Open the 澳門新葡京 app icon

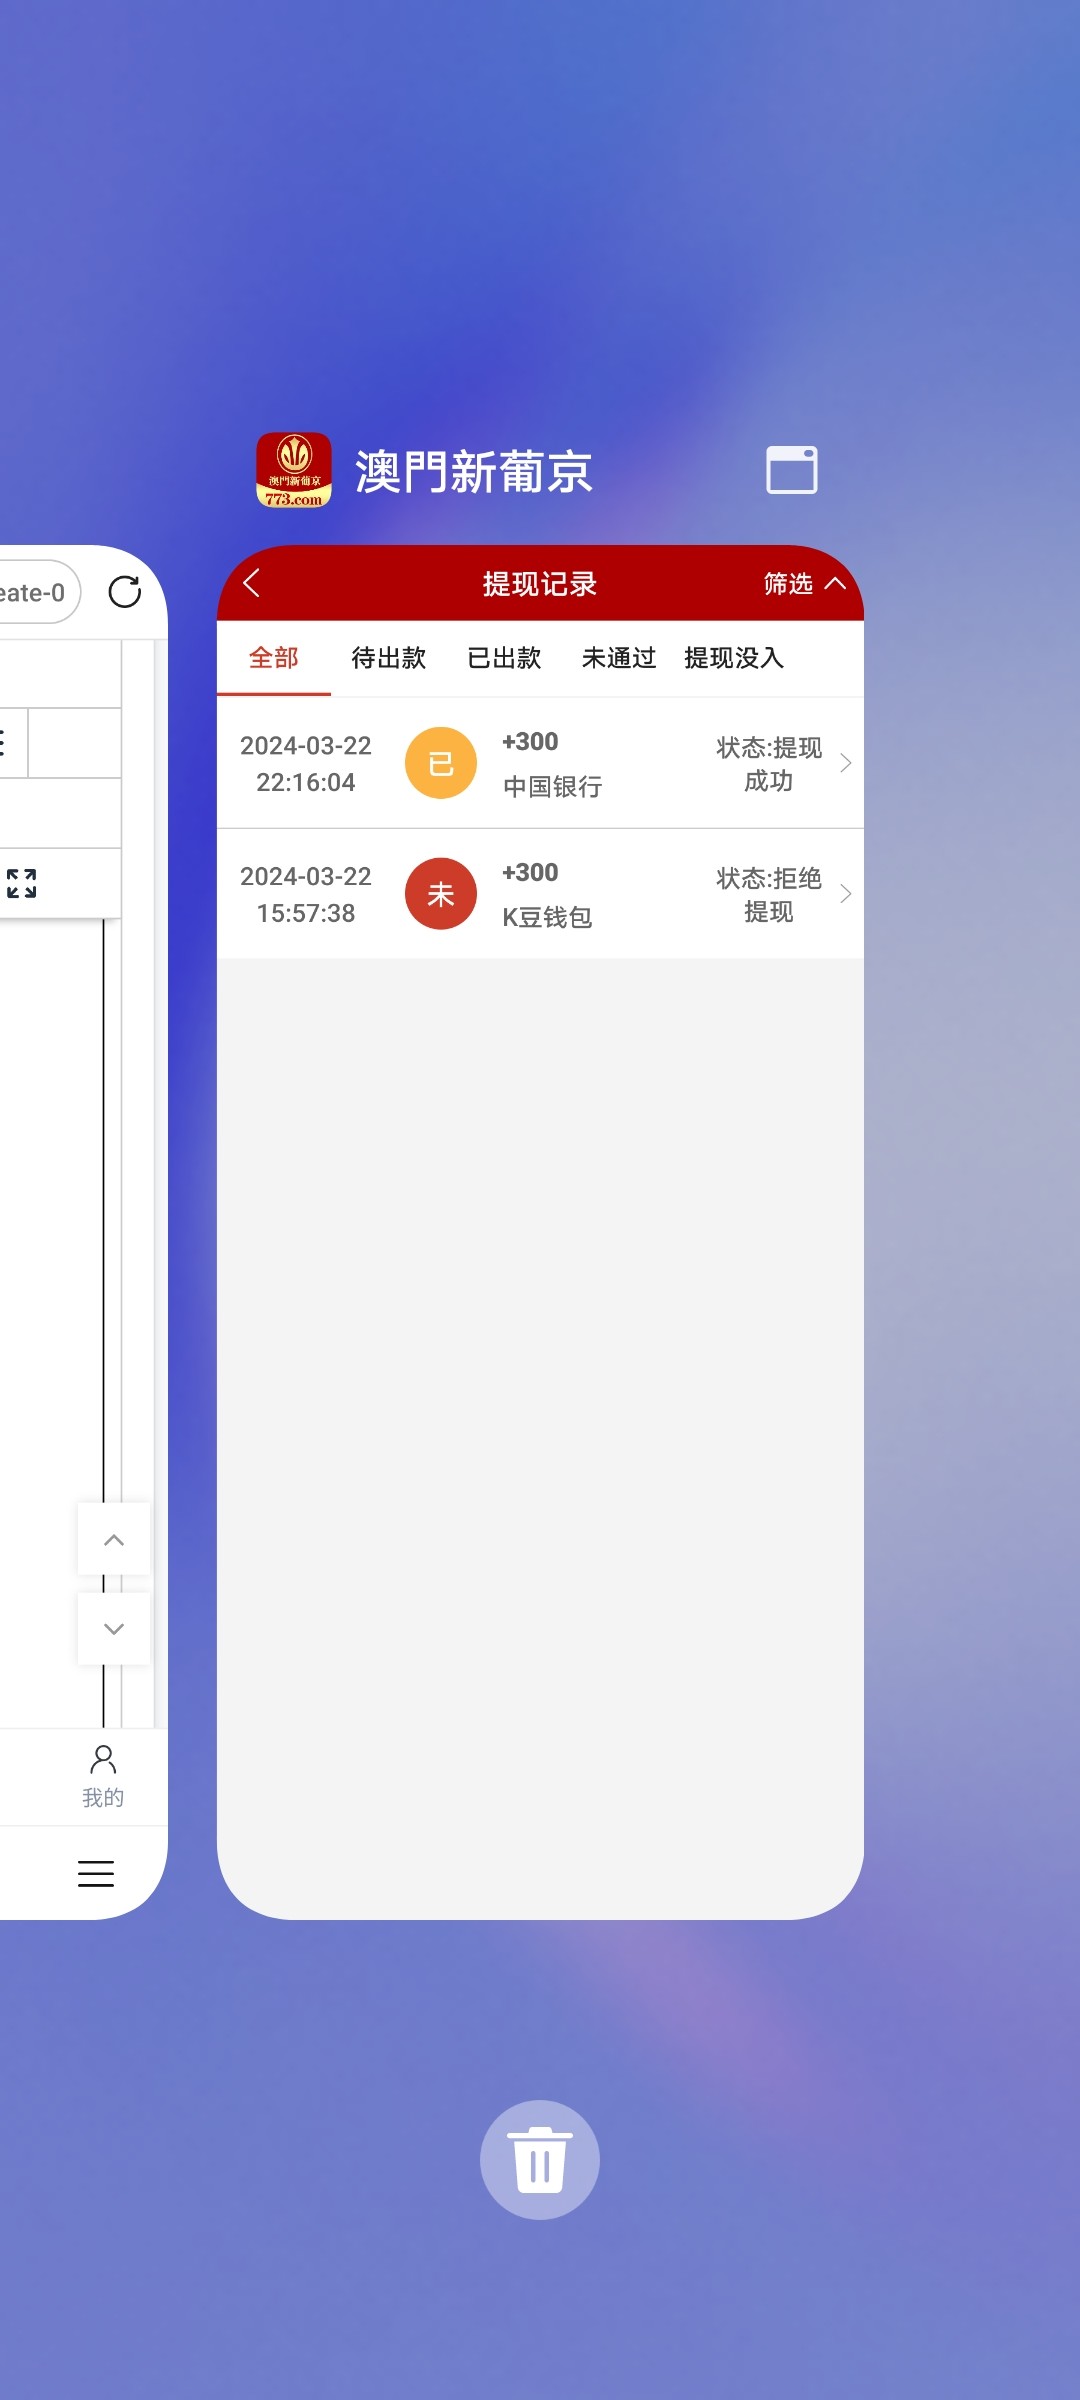tap(294, 470)
